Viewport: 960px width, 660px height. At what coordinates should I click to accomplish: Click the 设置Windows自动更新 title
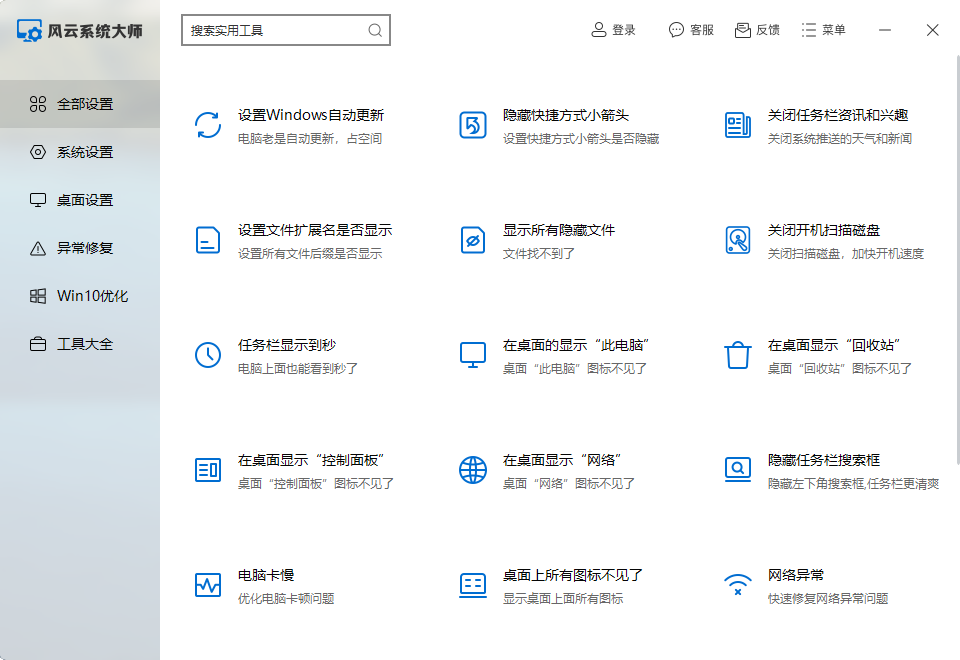point(311,115)
